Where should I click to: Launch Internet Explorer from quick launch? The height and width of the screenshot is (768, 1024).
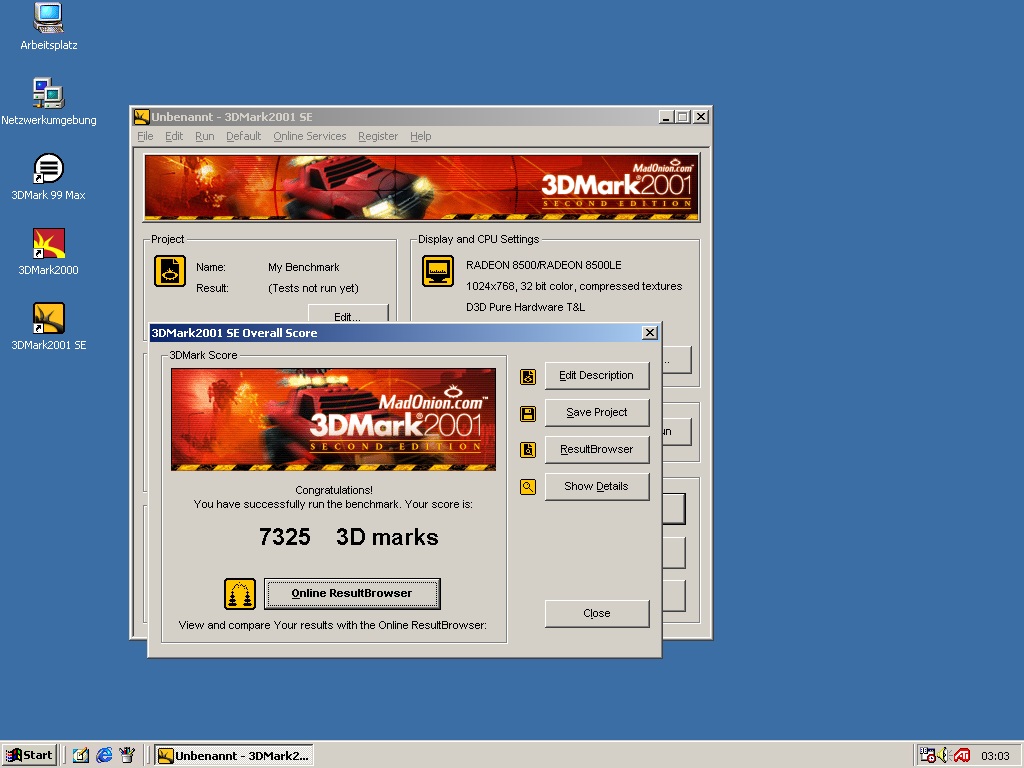pyautogui.click(x=104, y=756)
